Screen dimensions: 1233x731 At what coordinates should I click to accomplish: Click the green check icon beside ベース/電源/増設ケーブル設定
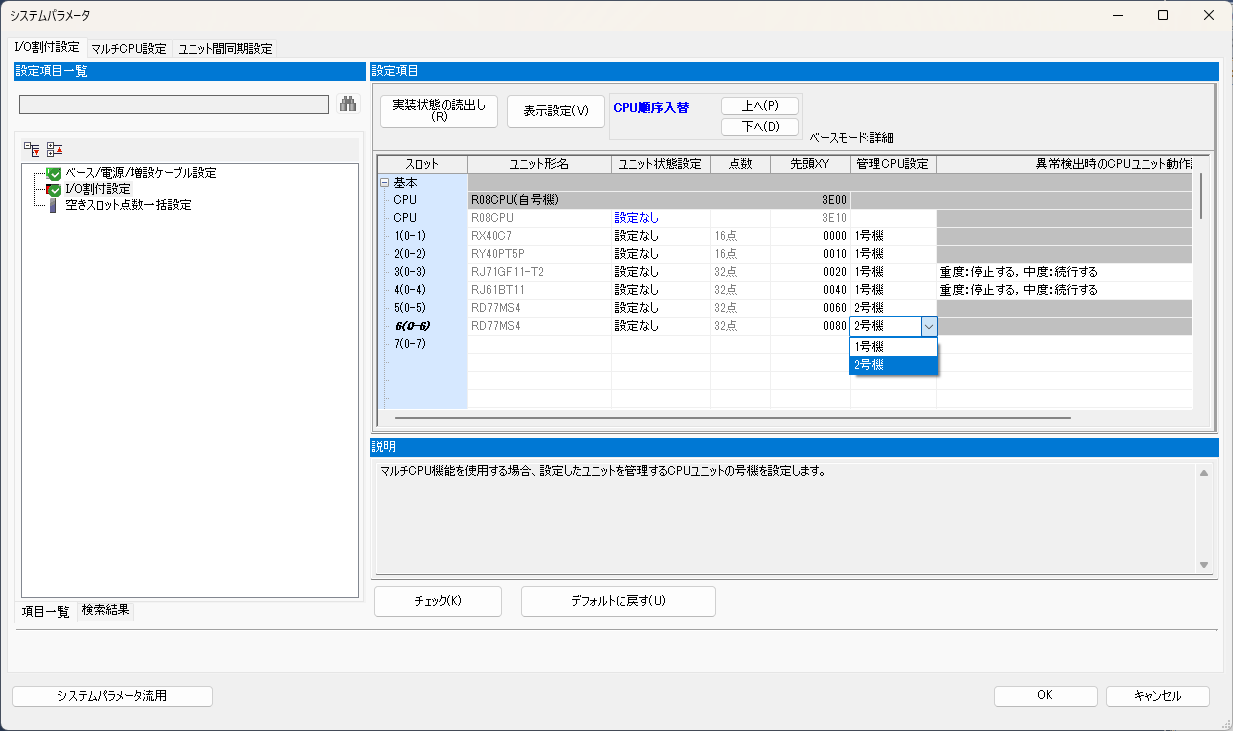pos(52,172)
